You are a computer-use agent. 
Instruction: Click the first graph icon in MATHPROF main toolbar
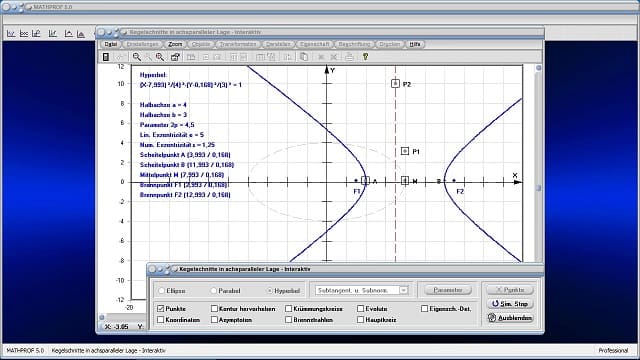point(11,34)
